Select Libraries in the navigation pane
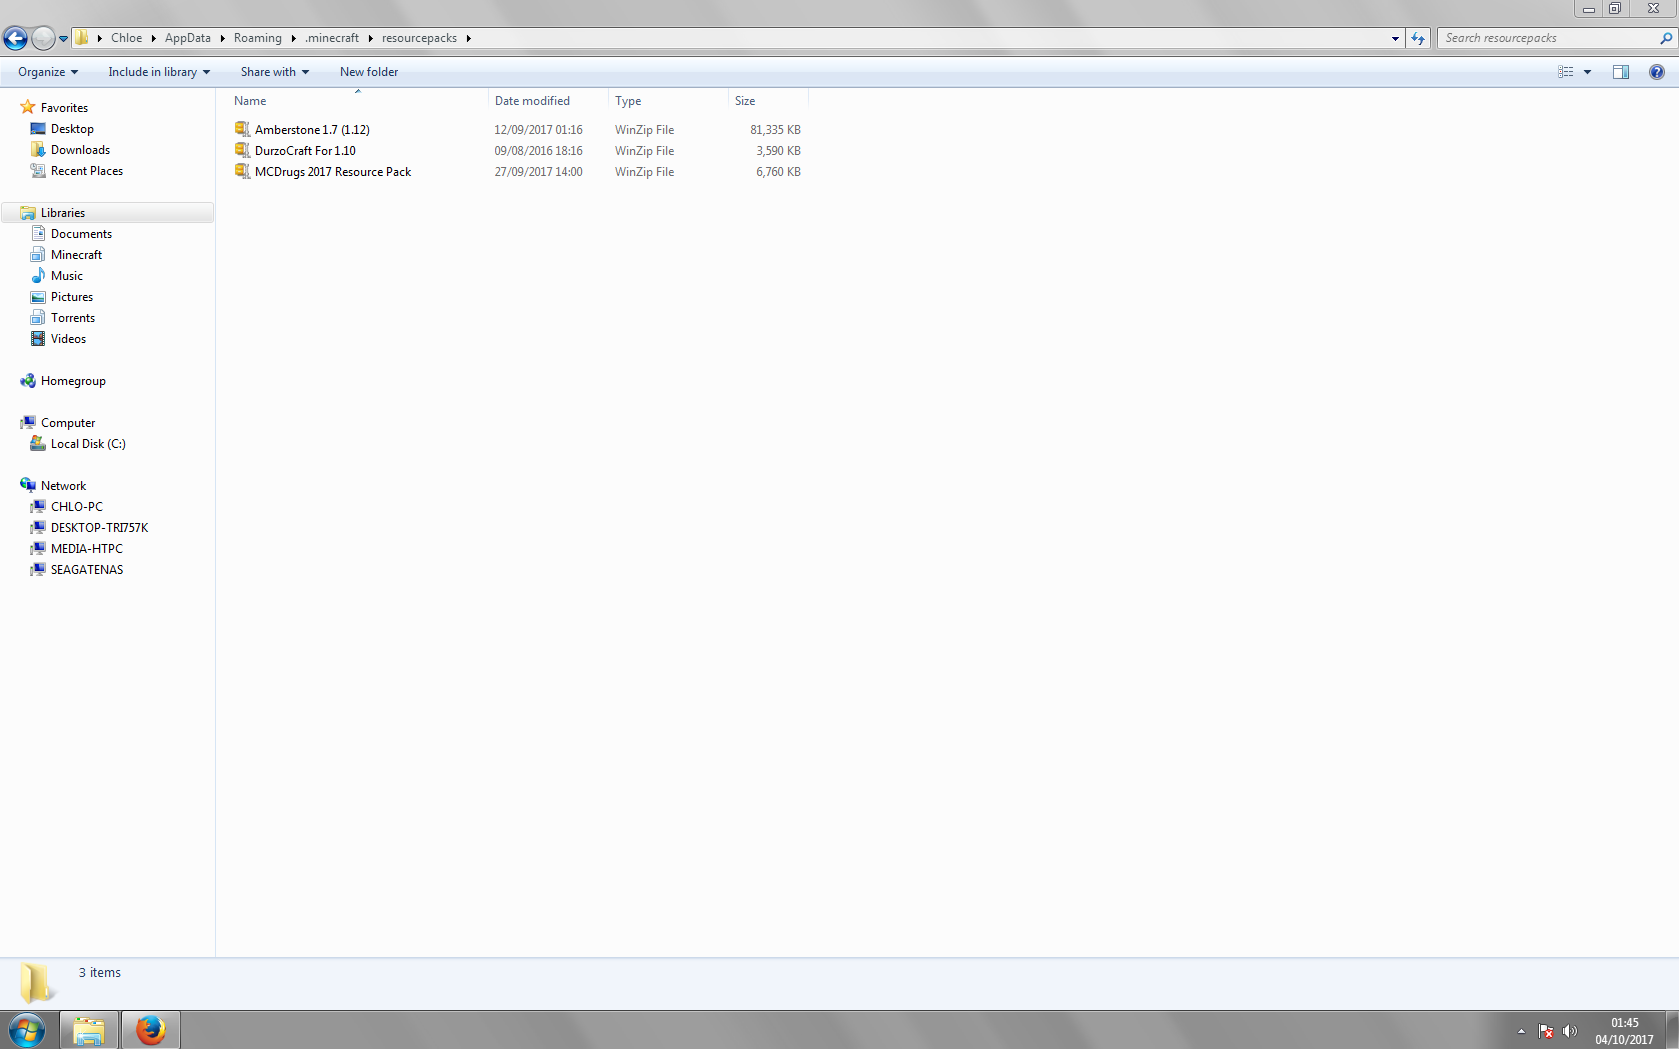This screenshot has height=1049, width=1679. pyautogui.click(x=63, y=213)
